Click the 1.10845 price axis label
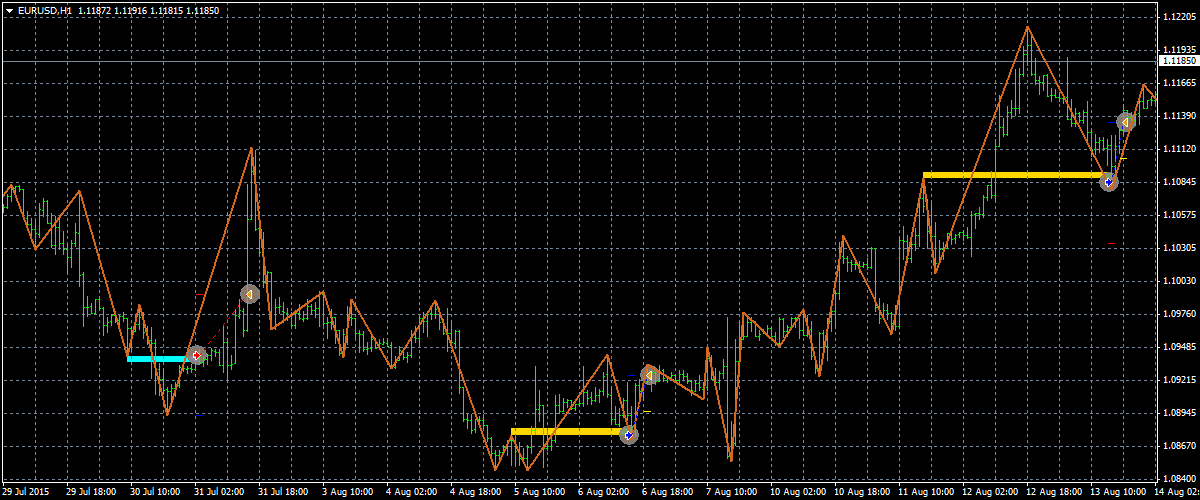The image size is (1200, 500). point(1180,182)
